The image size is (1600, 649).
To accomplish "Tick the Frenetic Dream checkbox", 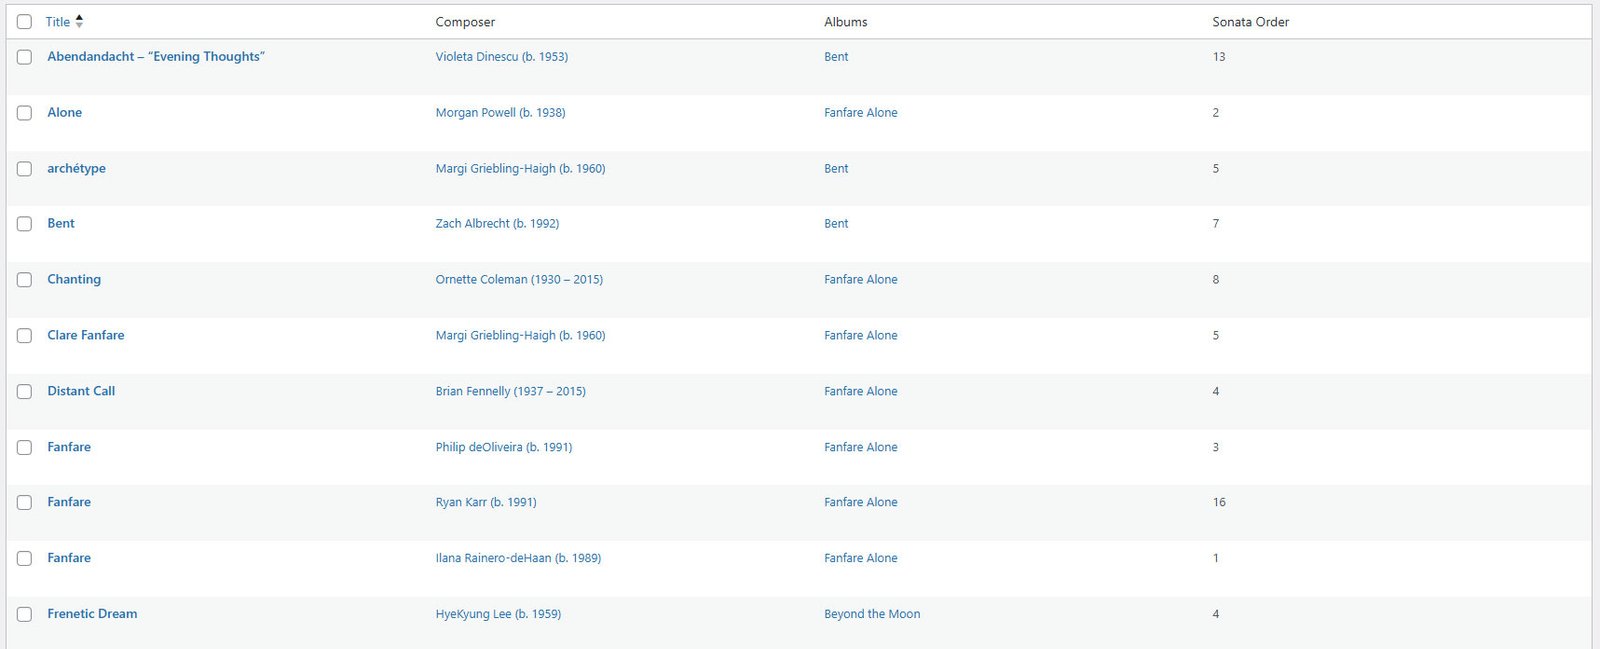I will 24,615.
